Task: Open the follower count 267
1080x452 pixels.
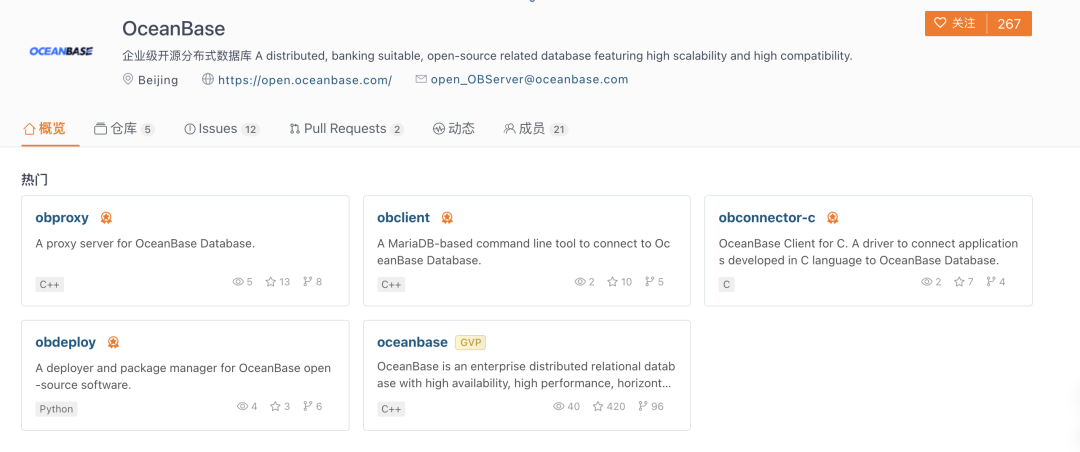Action: [x=1009, y=23]
